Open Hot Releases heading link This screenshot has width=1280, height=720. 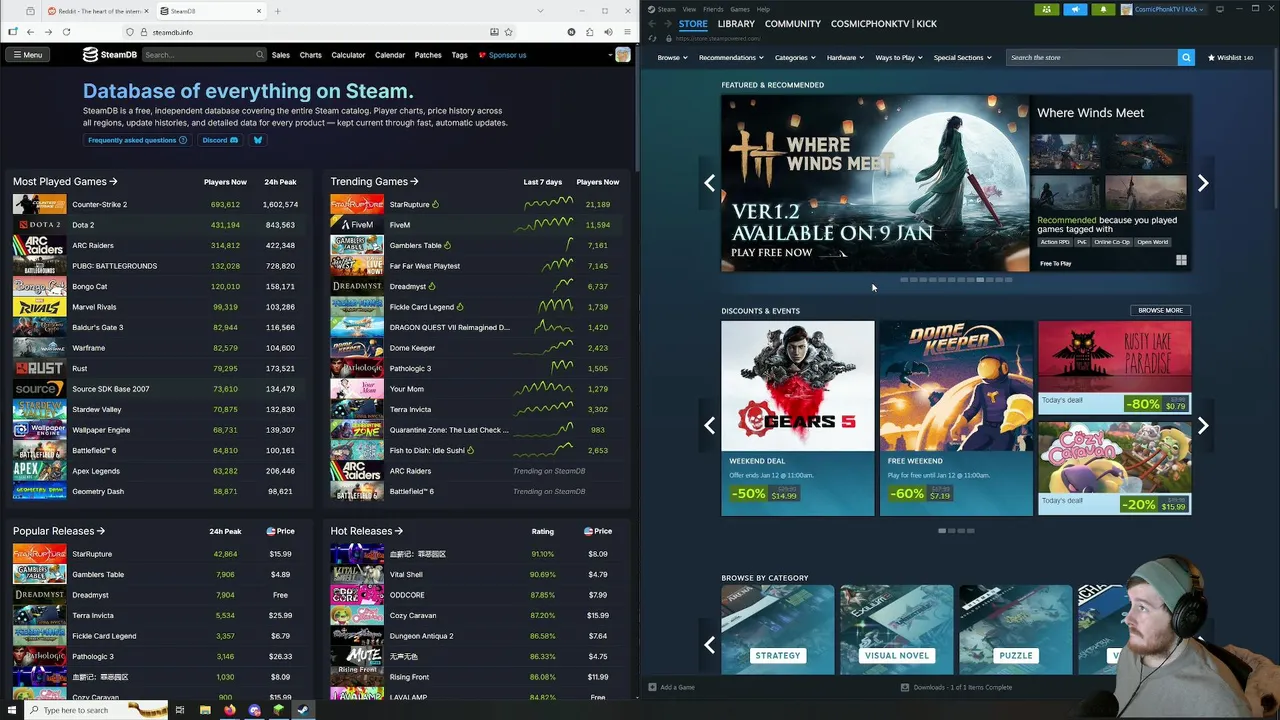click(367, 531)
